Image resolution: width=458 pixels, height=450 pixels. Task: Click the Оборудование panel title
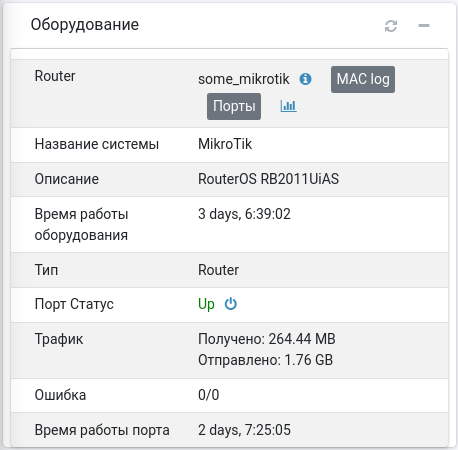click(x=85, y=25)
